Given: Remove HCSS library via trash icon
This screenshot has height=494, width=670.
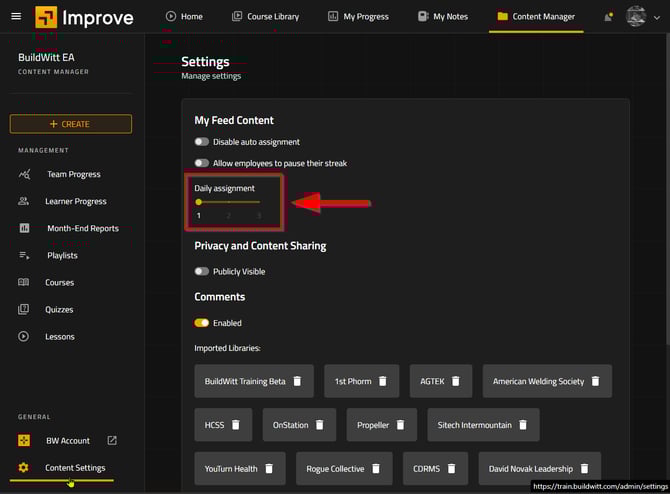Looking at the screenshot, I should pos(236,425).
